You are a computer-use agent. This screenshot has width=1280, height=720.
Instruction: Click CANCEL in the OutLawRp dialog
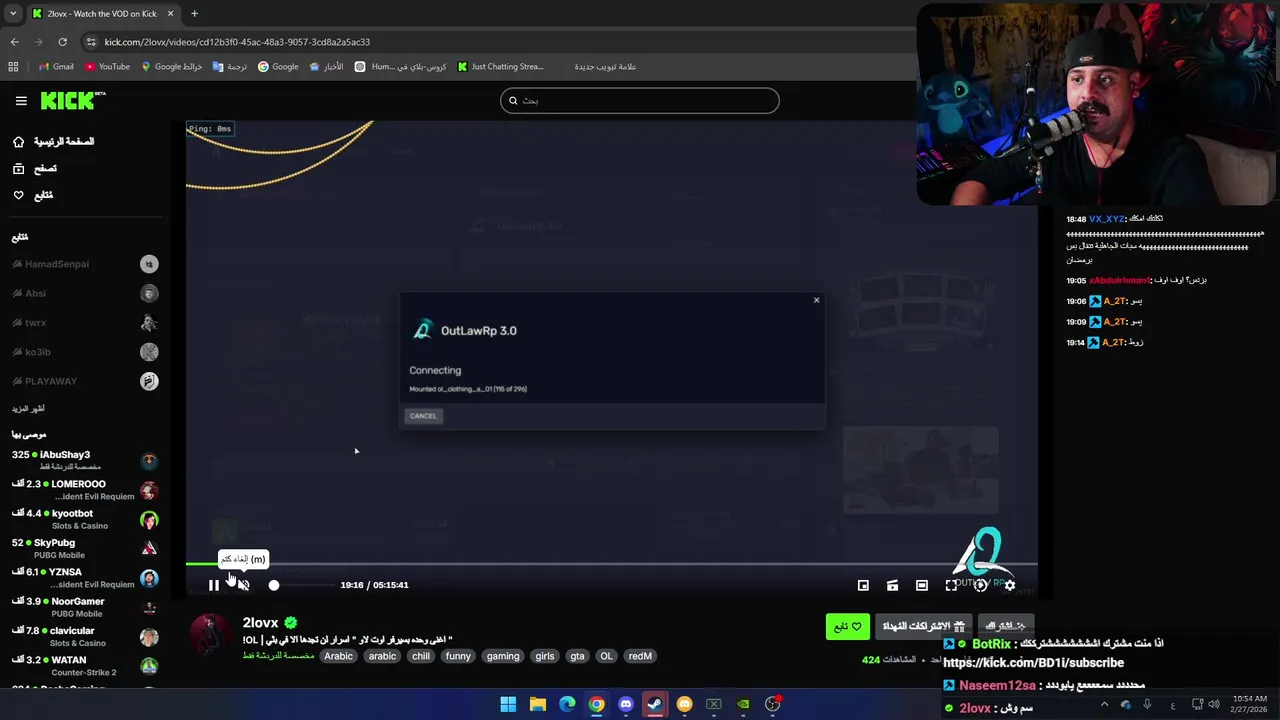tap(423, 416)
